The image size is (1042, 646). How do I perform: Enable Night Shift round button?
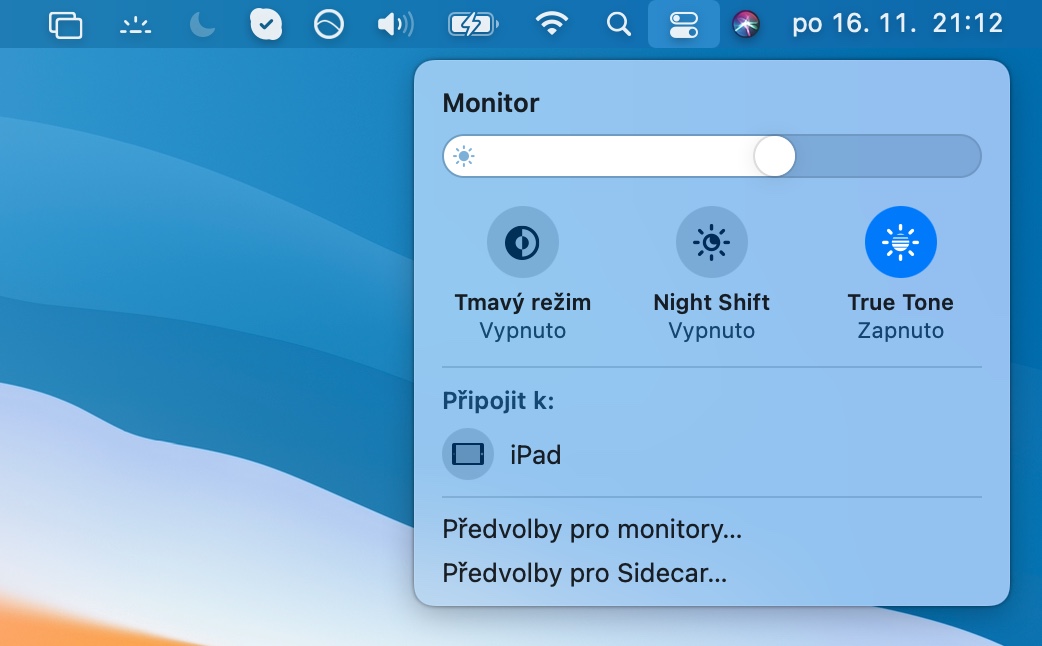pyautogui.click(x=712, y=242)
